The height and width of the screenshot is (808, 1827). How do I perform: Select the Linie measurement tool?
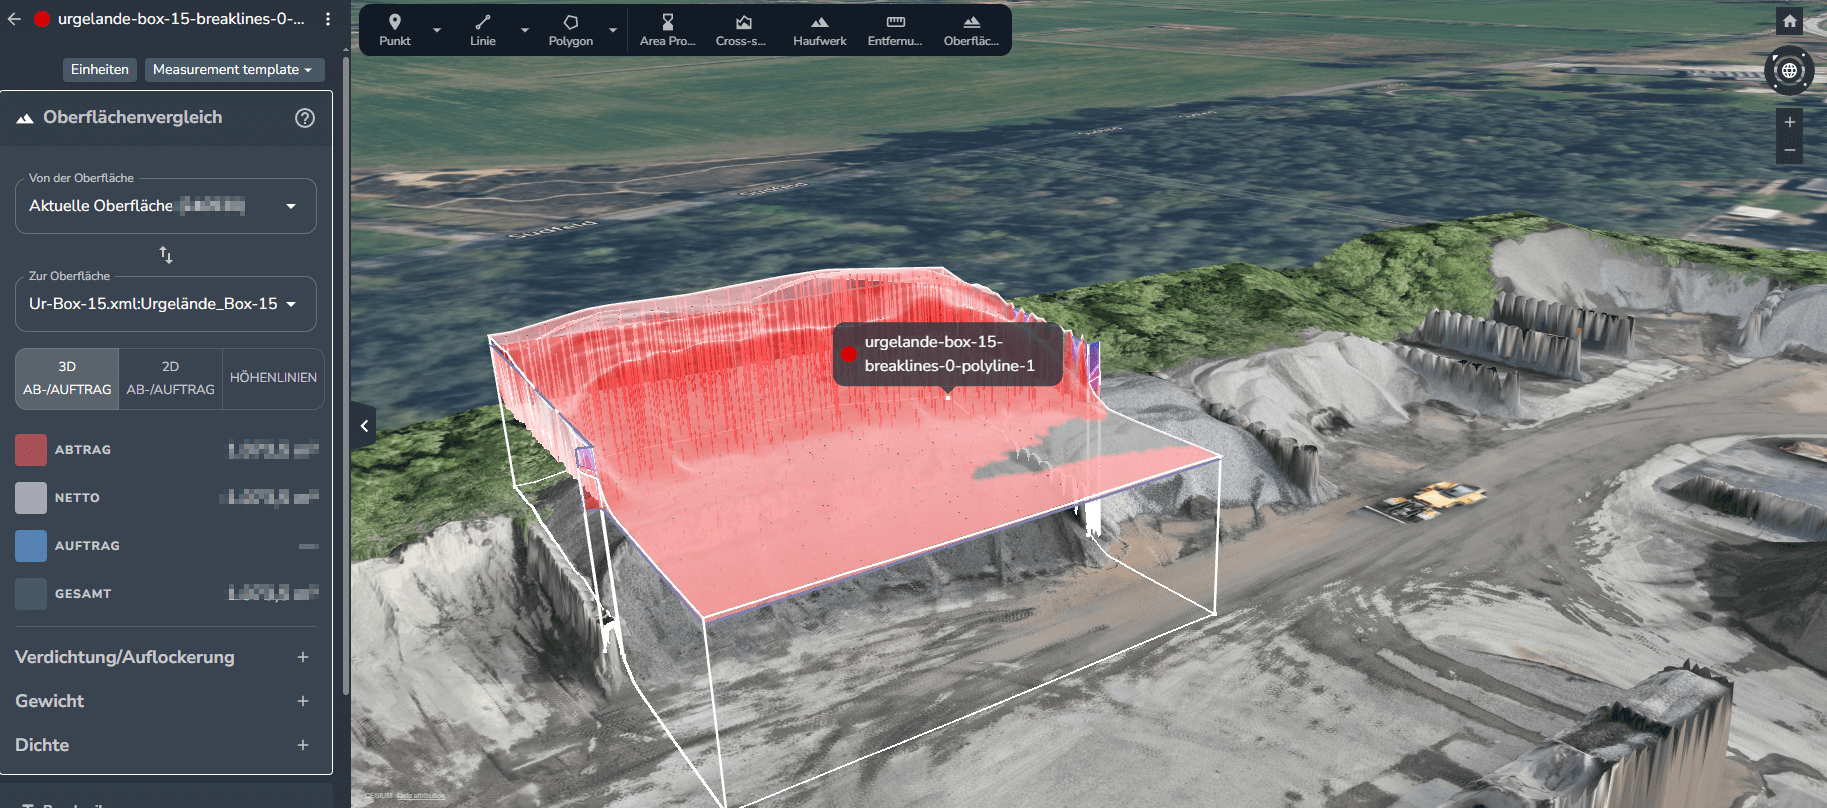[483, 30]
